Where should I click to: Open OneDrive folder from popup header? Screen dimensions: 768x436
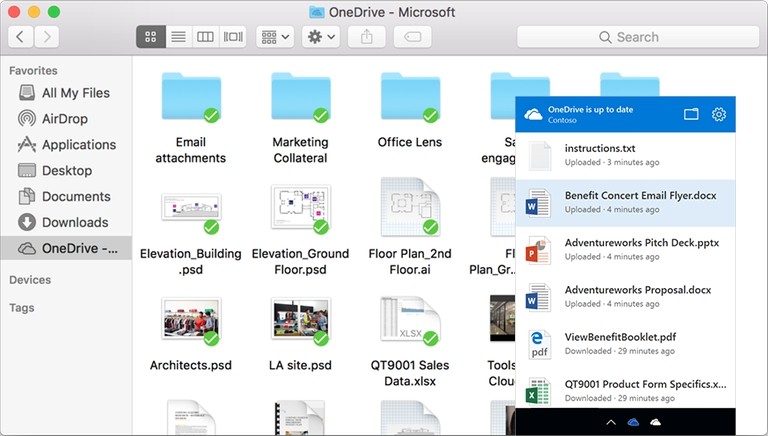pyautogui.click(x=691, y=114)
